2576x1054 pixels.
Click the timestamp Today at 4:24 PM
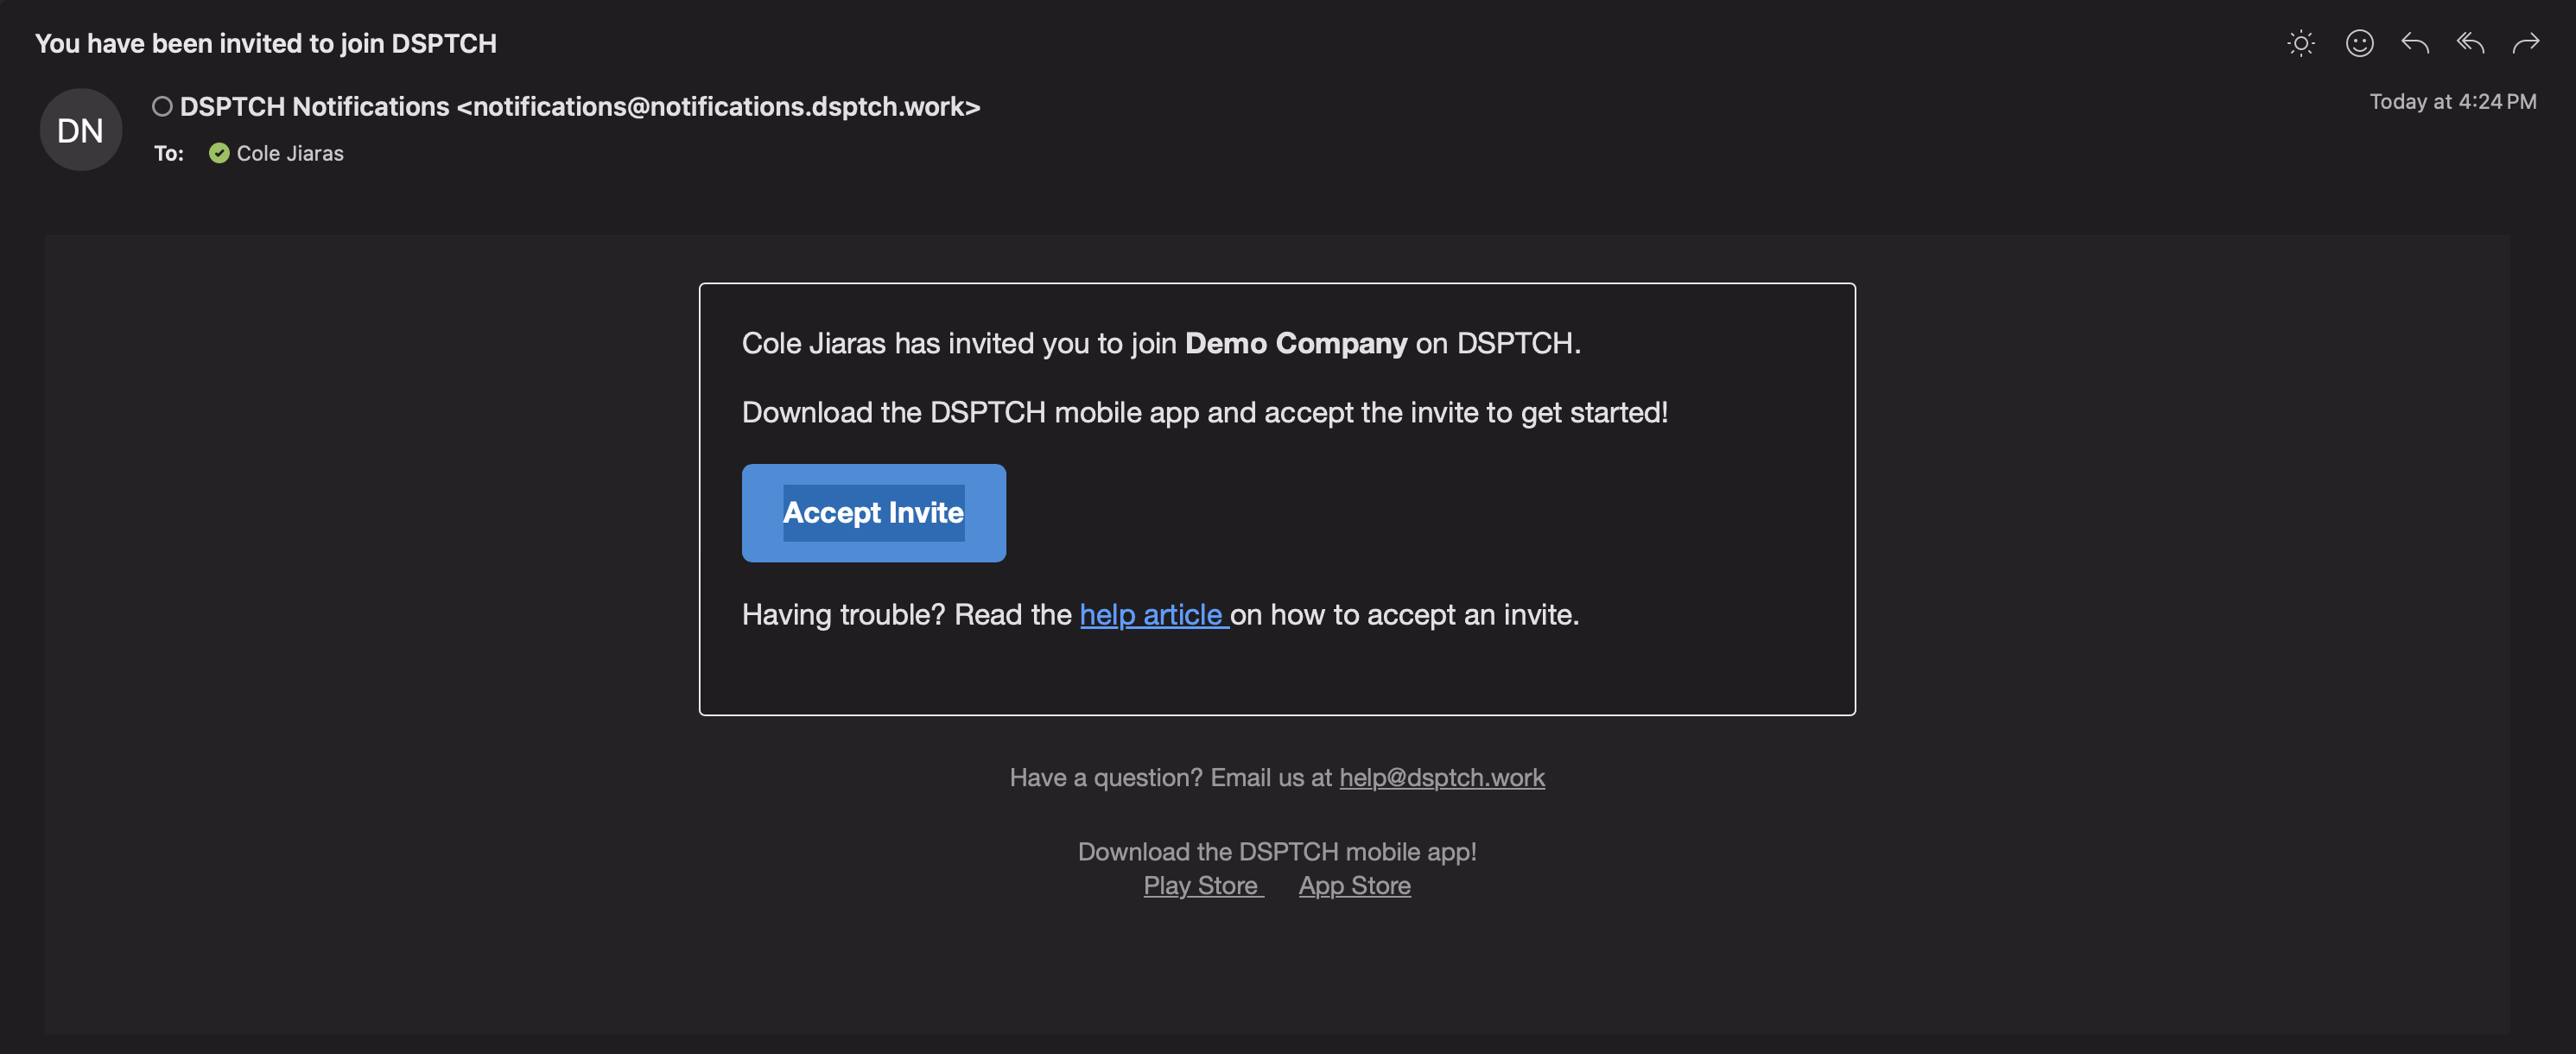click(x=2452, y=101)
